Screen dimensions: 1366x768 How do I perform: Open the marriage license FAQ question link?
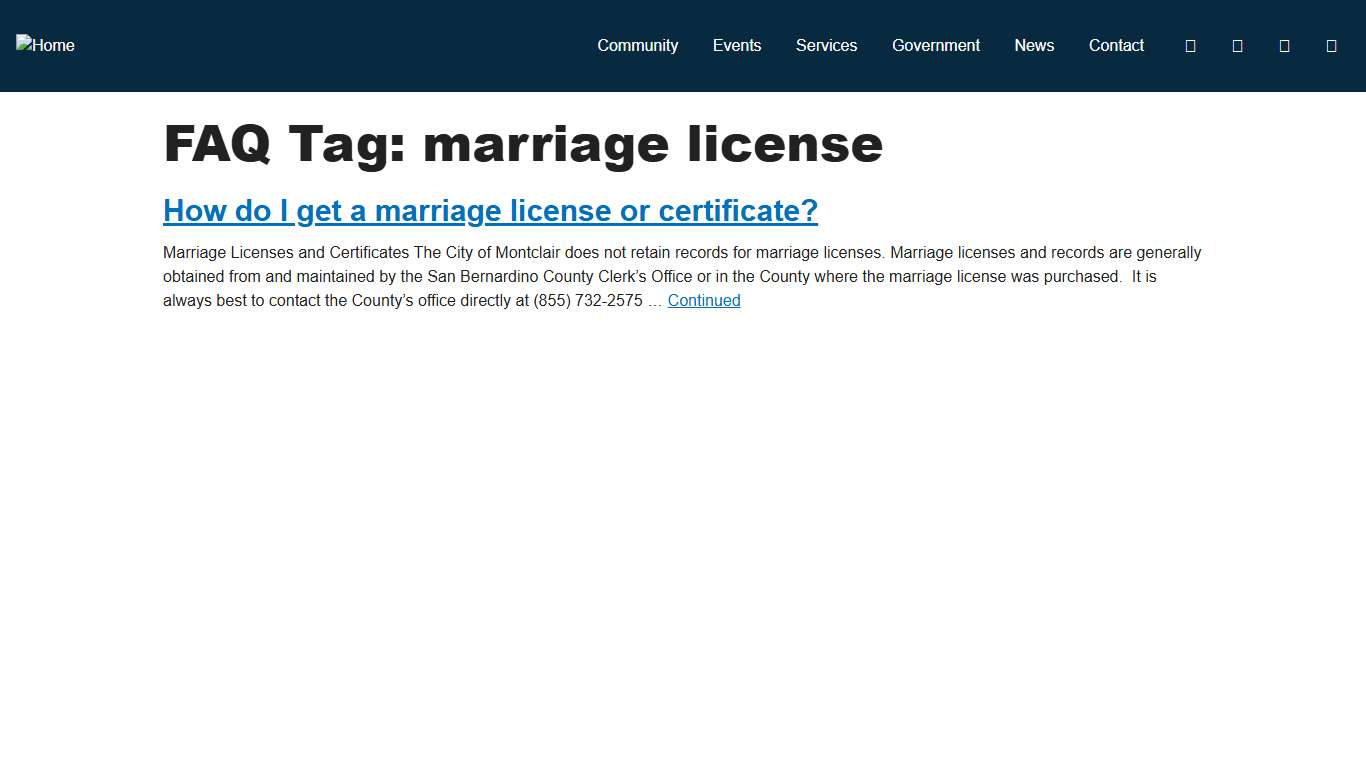click(x=490, y=211)
